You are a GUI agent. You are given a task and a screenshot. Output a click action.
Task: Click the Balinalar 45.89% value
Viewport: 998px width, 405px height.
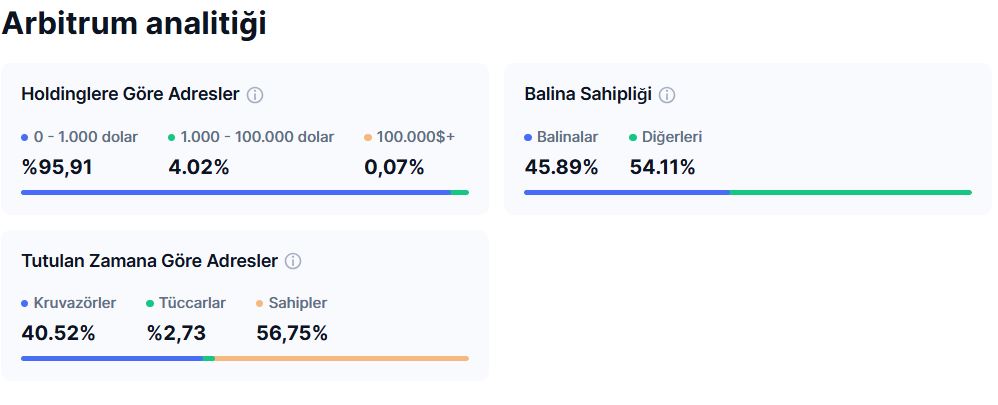(x=561, y=167)
